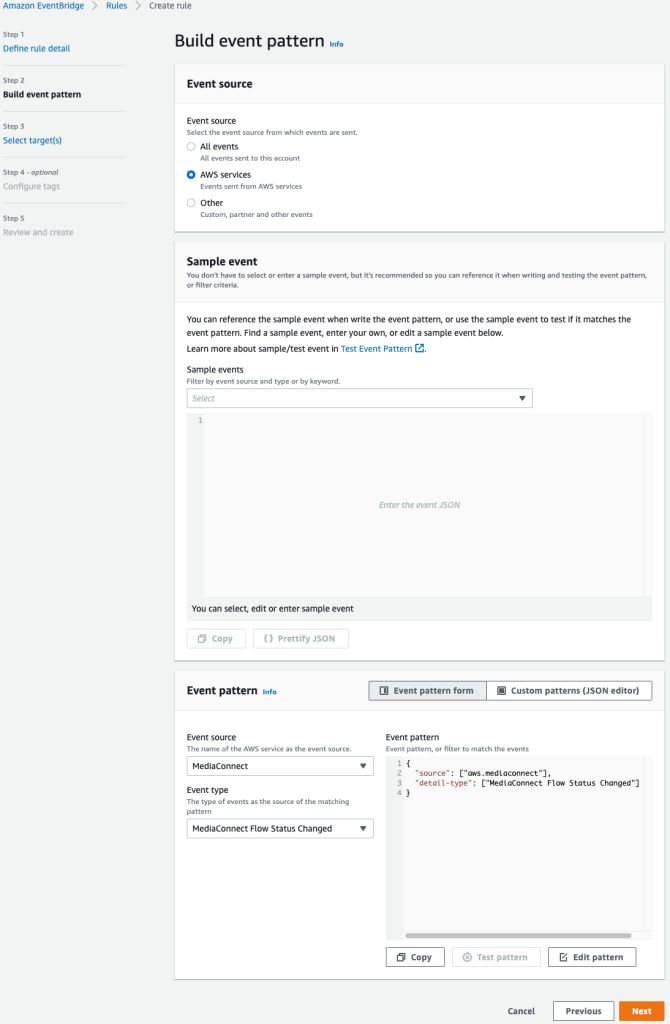Image resolution: width=670 pixels, height=1024 pixels.
Task: Click the Custom patterns editor icon
Action: (x=500, y=690)
